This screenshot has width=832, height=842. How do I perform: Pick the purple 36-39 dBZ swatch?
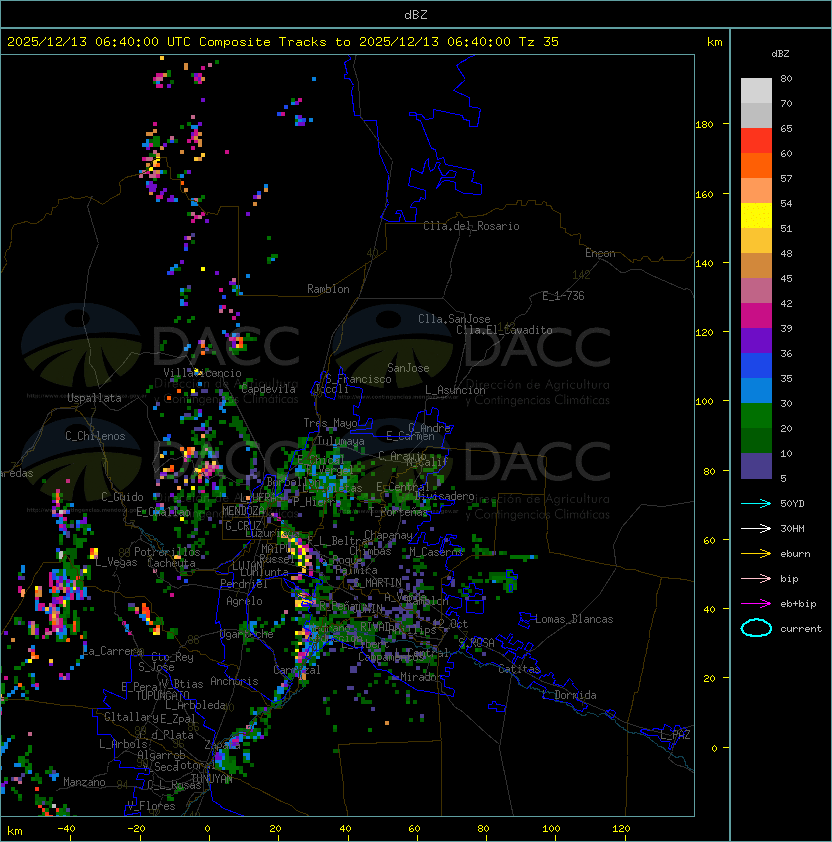point(756,340)
